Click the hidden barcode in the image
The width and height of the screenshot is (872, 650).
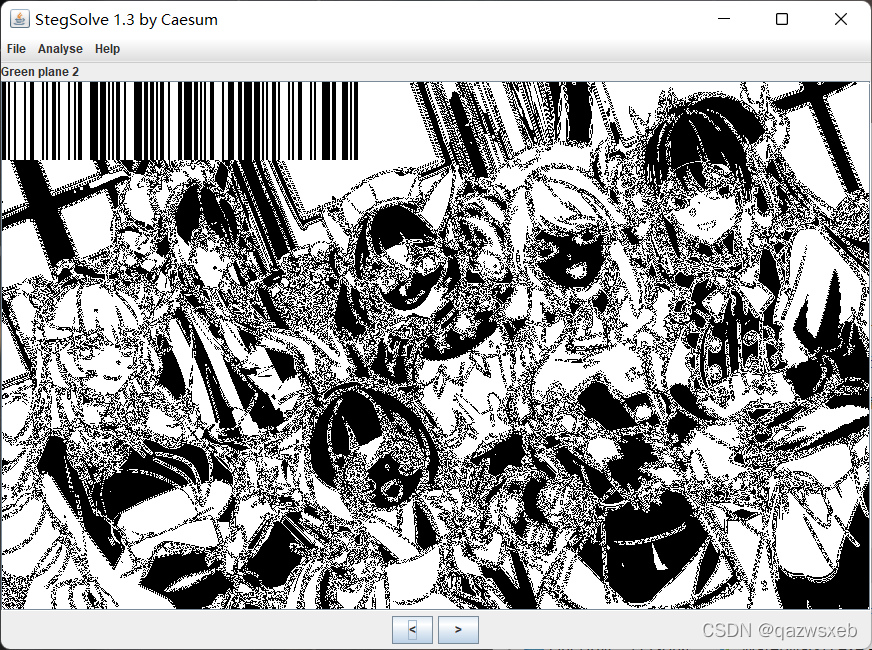[180, 121]
